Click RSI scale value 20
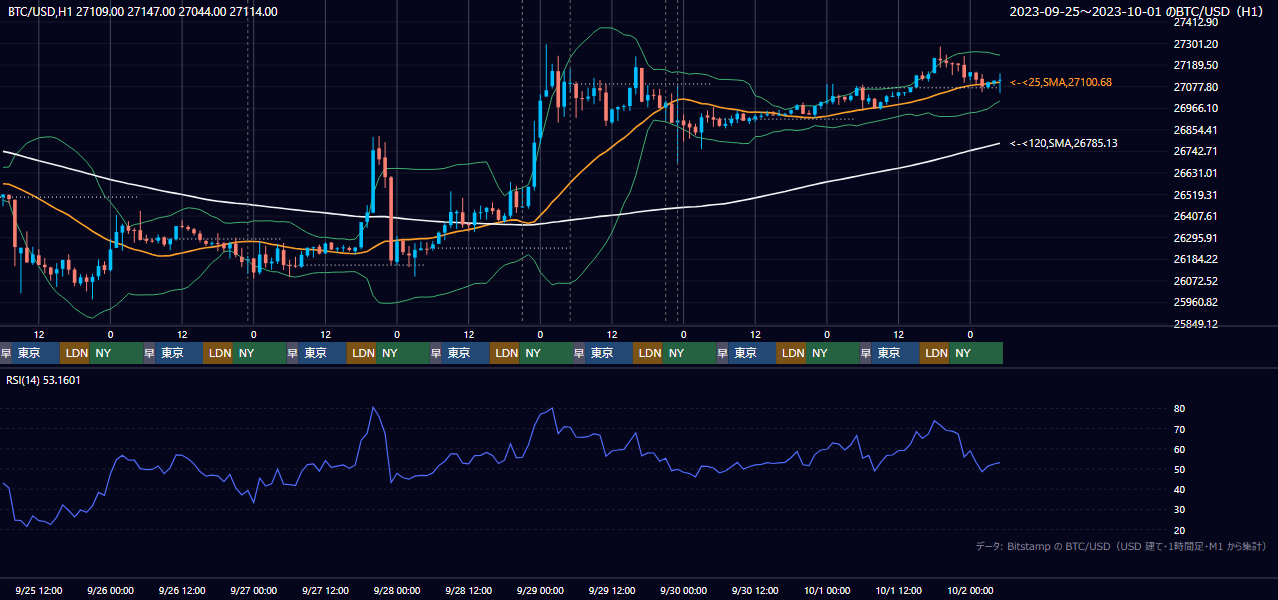 click(x=1180, y=530)
